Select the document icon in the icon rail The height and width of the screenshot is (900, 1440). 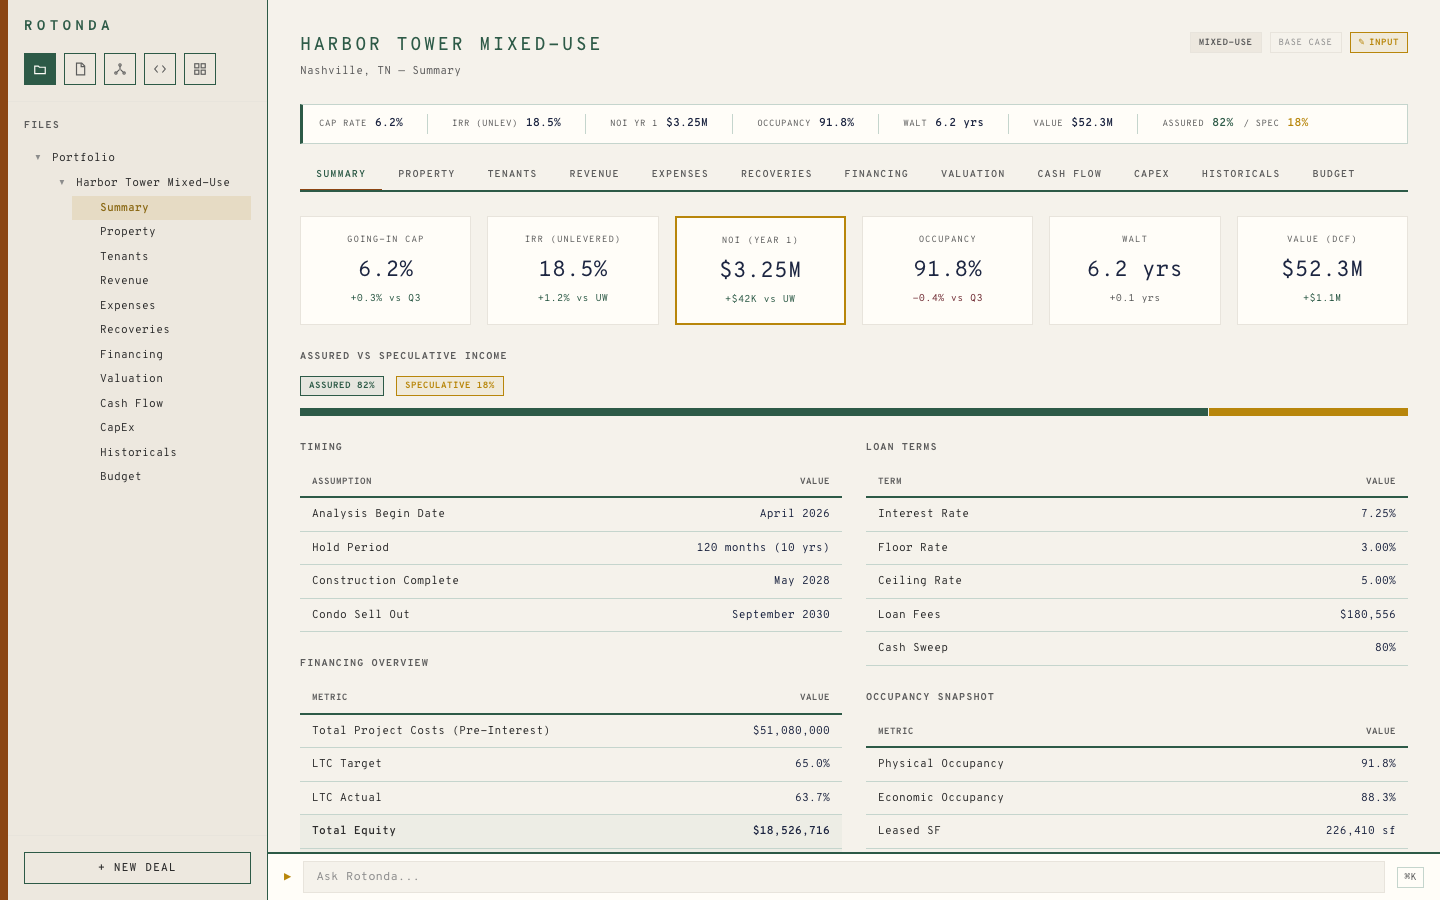(x=80, y=69)
